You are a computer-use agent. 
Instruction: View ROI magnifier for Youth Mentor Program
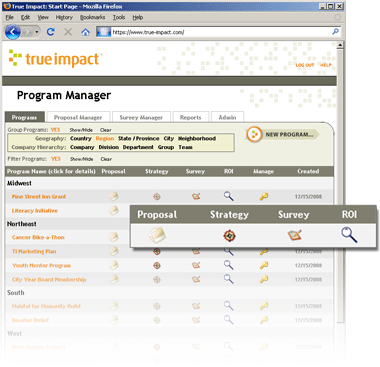[228, 265]
